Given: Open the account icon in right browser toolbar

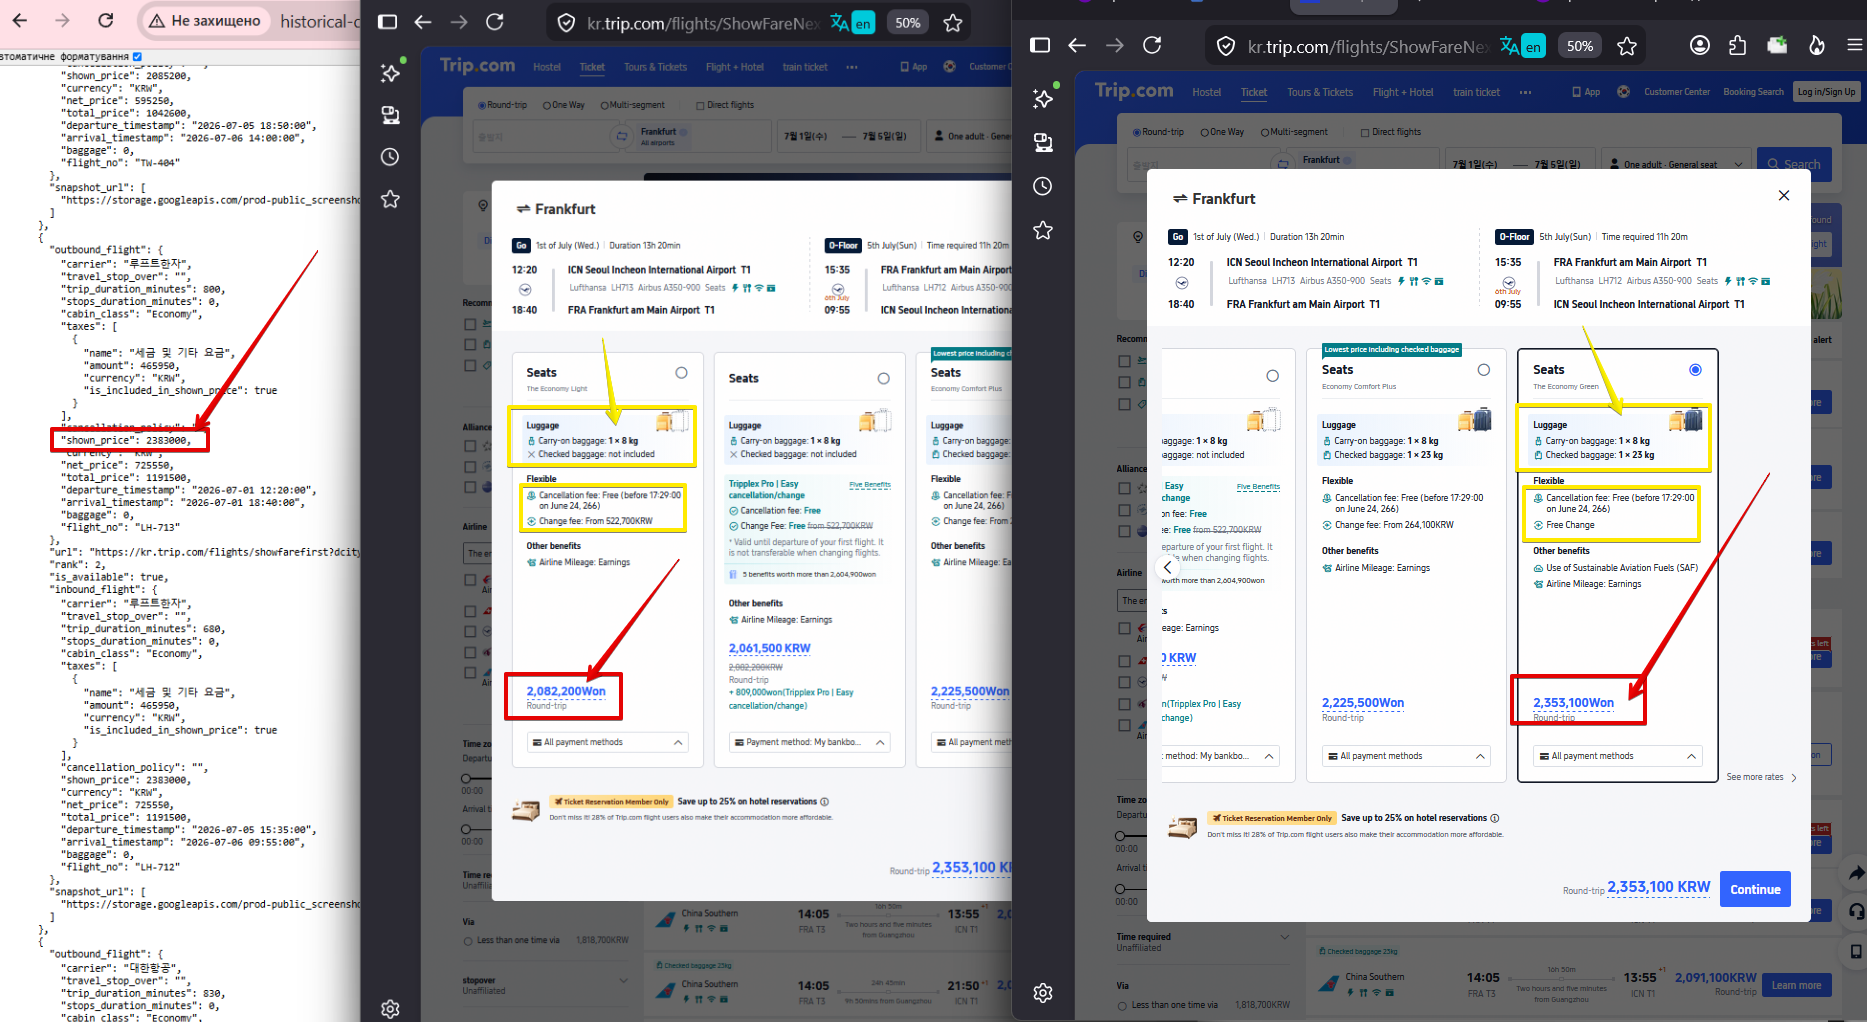Looking at the screenshot, I should pos(1699,45).
